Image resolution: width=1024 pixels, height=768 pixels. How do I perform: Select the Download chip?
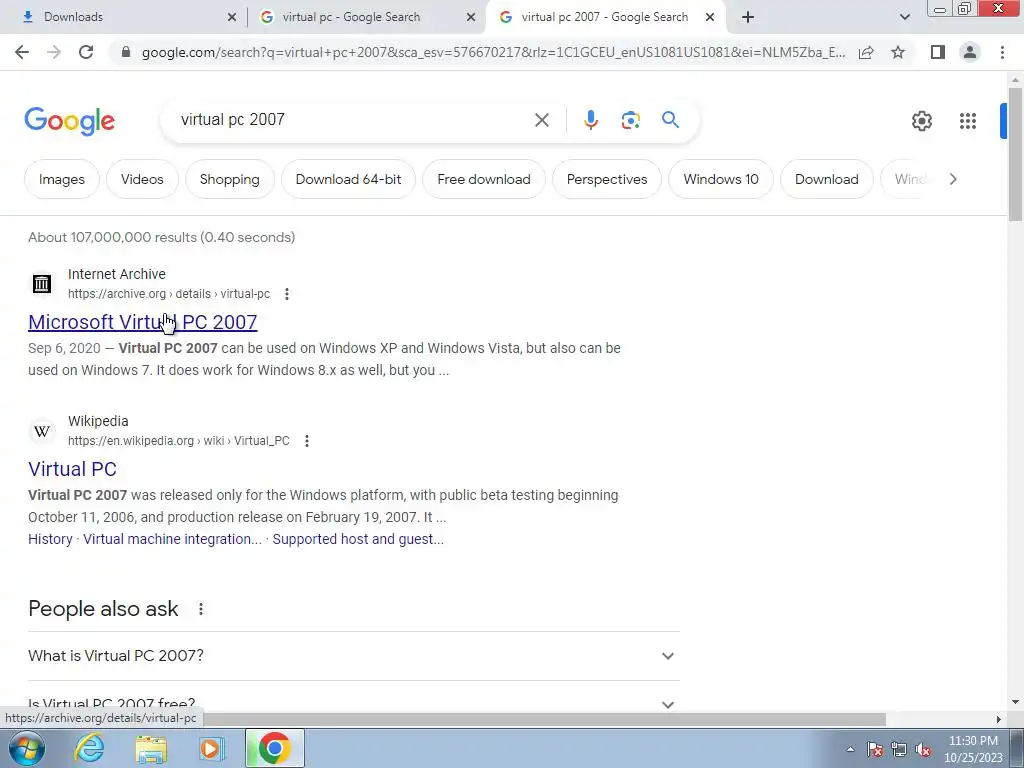click(x=827, y=179)
